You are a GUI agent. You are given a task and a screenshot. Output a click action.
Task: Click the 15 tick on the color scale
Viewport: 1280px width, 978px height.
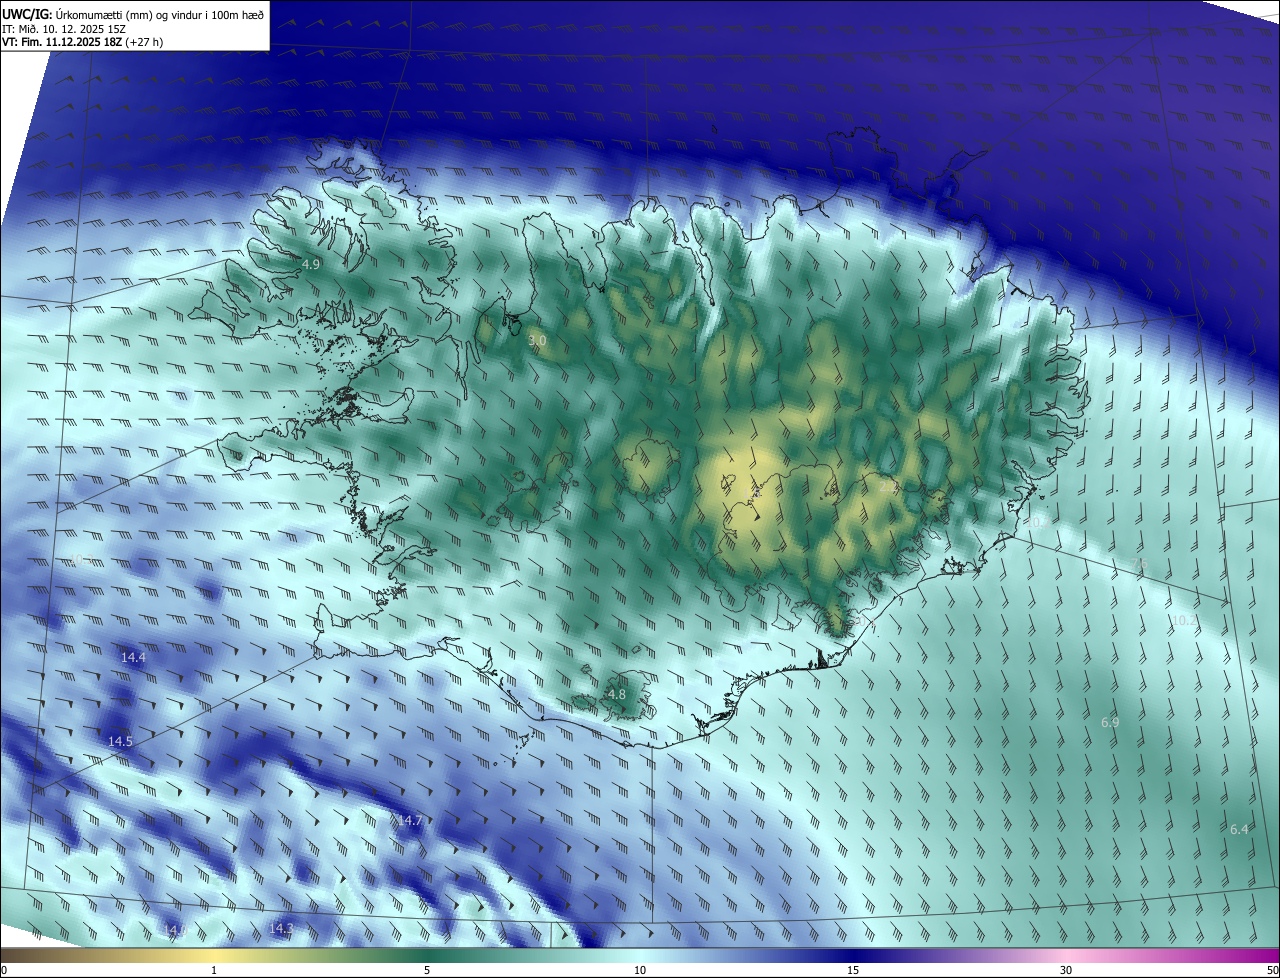pos(853,970)
